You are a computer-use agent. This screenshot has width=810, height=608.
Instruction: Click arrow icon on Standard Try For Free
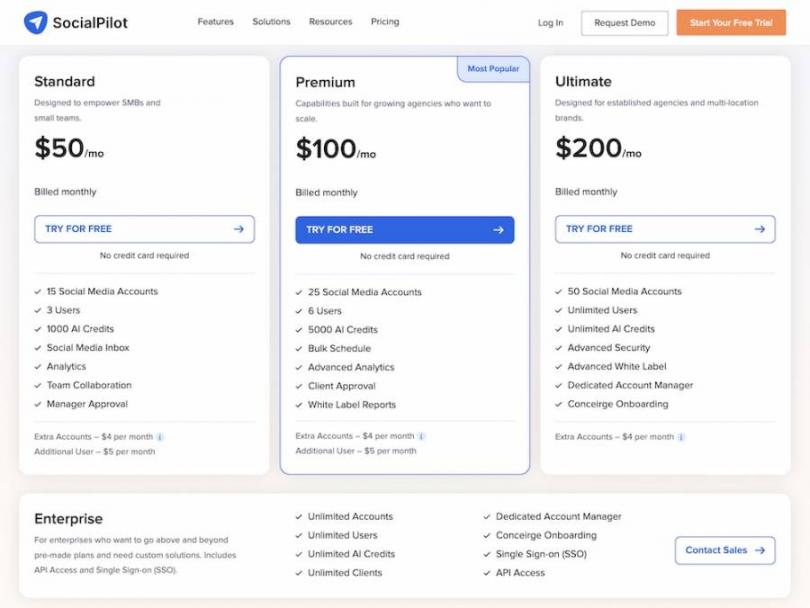click(x=239, y=229)
